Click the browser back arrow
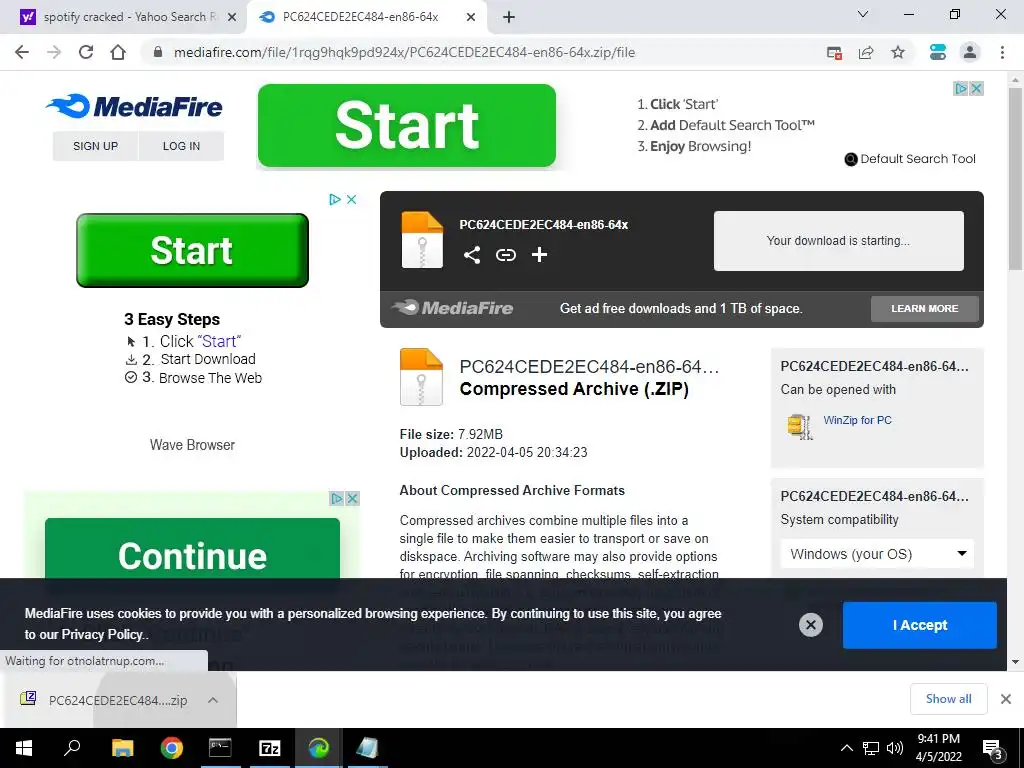The image size is (1024, 768). [x=22, y=52]
